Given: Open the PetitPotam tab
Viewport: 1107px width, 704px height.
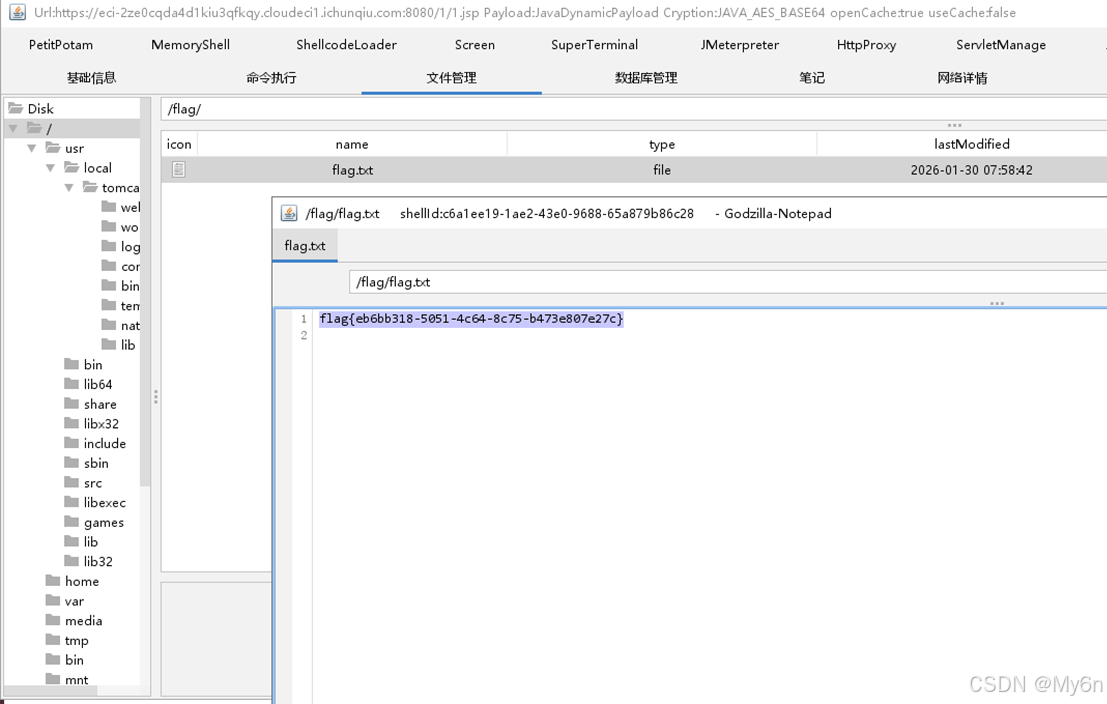Looking at the screenshot, I should coord(61,44).
